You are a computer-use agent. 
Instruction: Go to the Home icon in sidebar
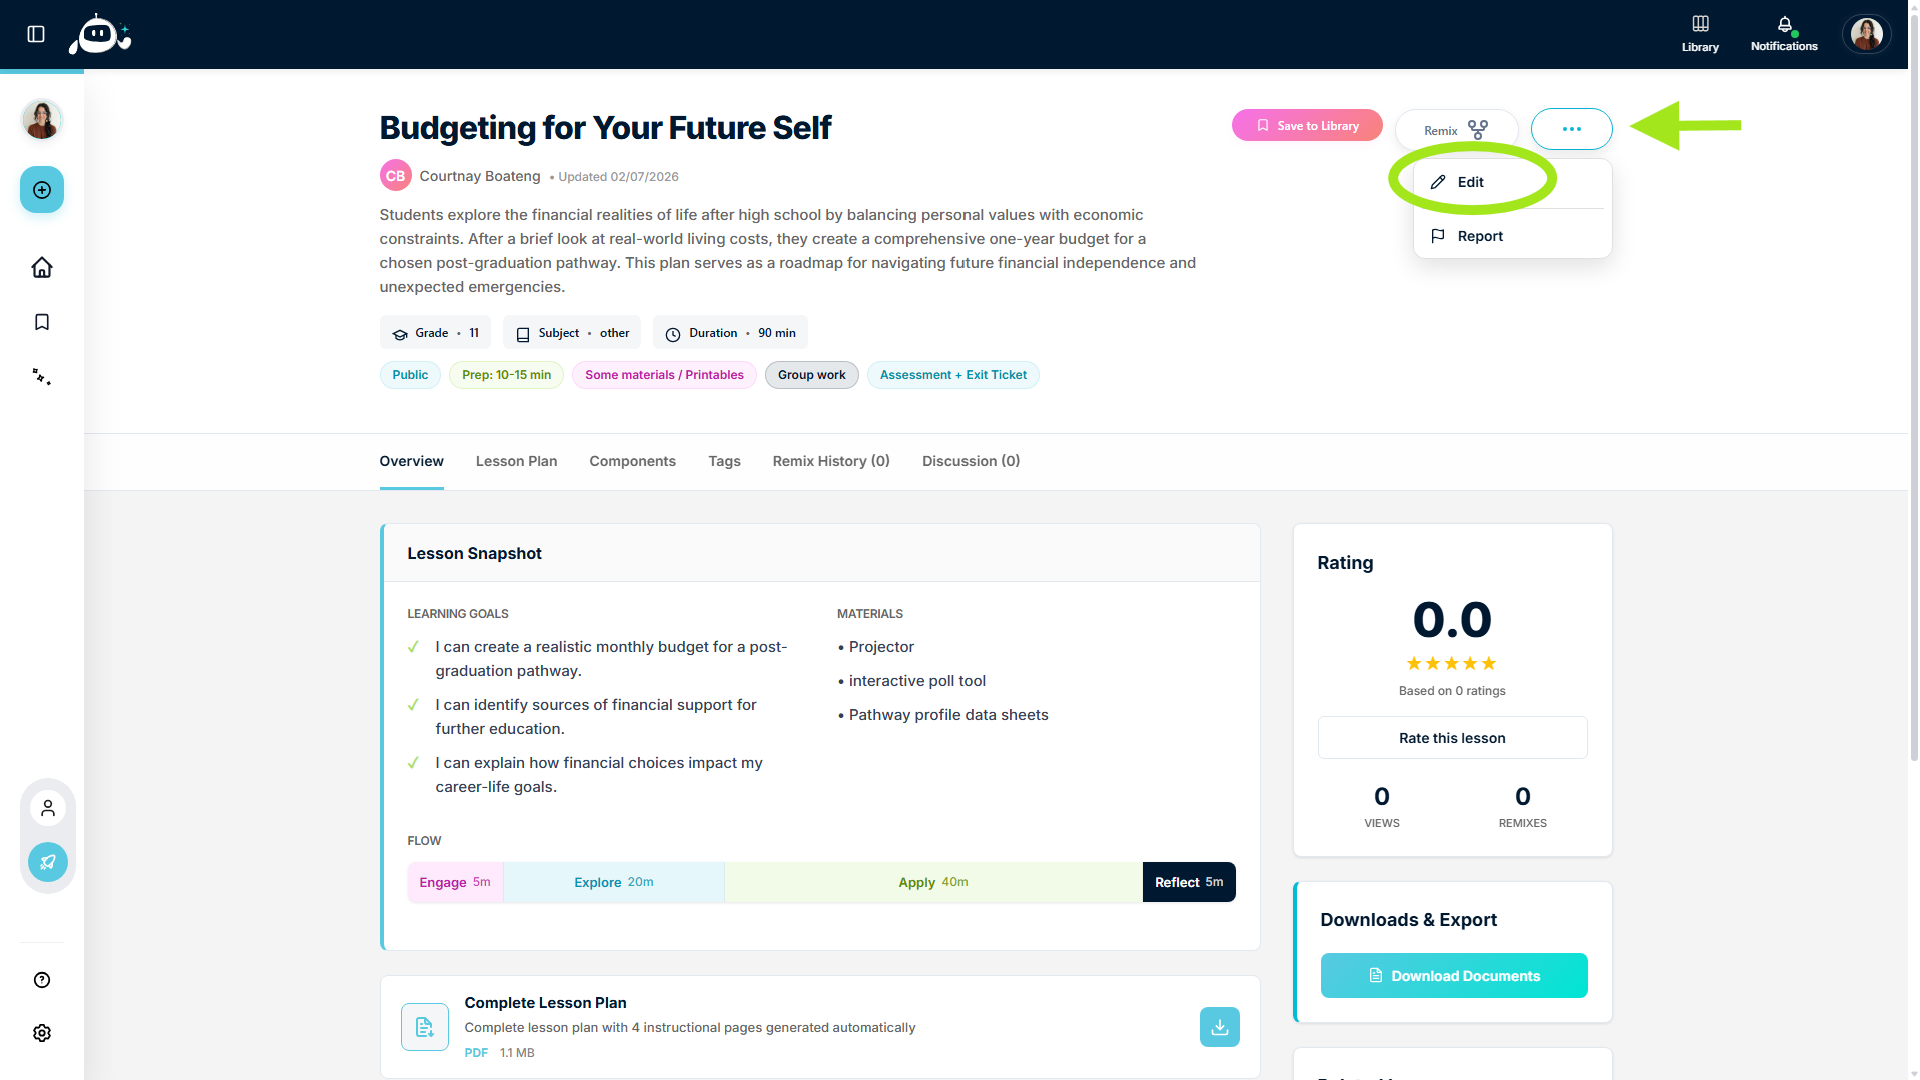click(42, 267)
